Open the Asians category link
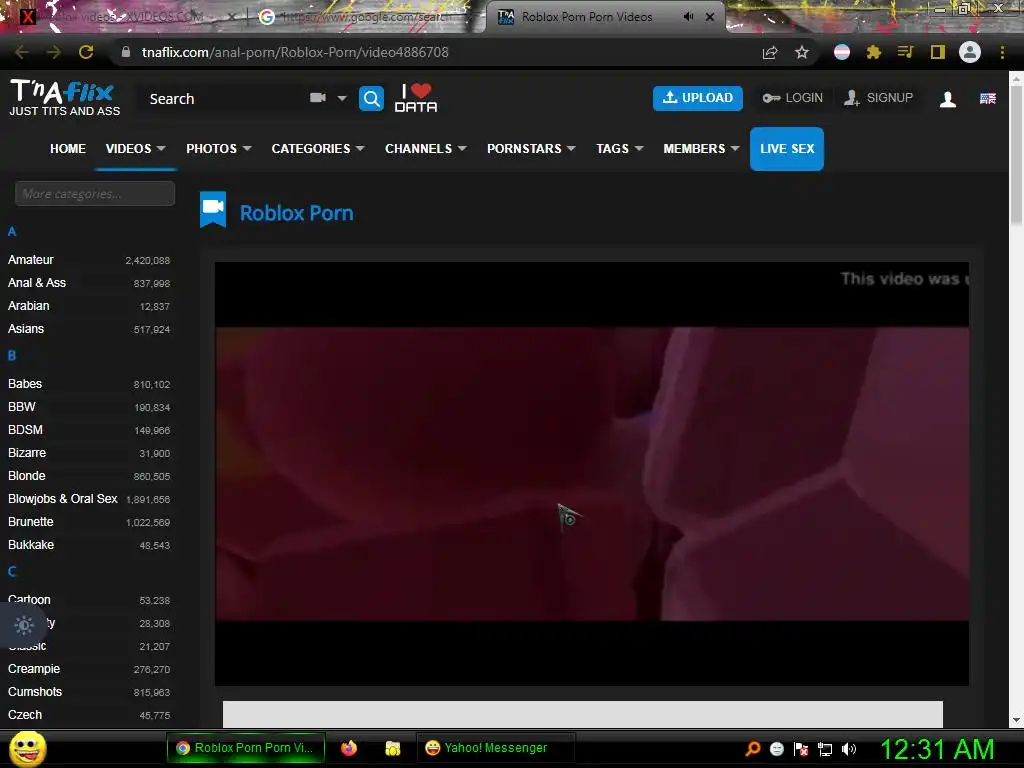 [26, 328]
